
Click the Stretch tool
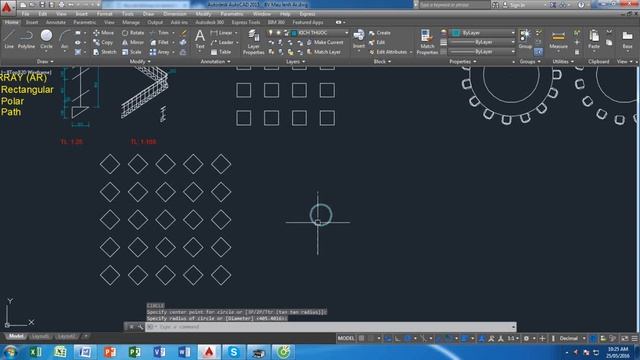pos(104,52)
